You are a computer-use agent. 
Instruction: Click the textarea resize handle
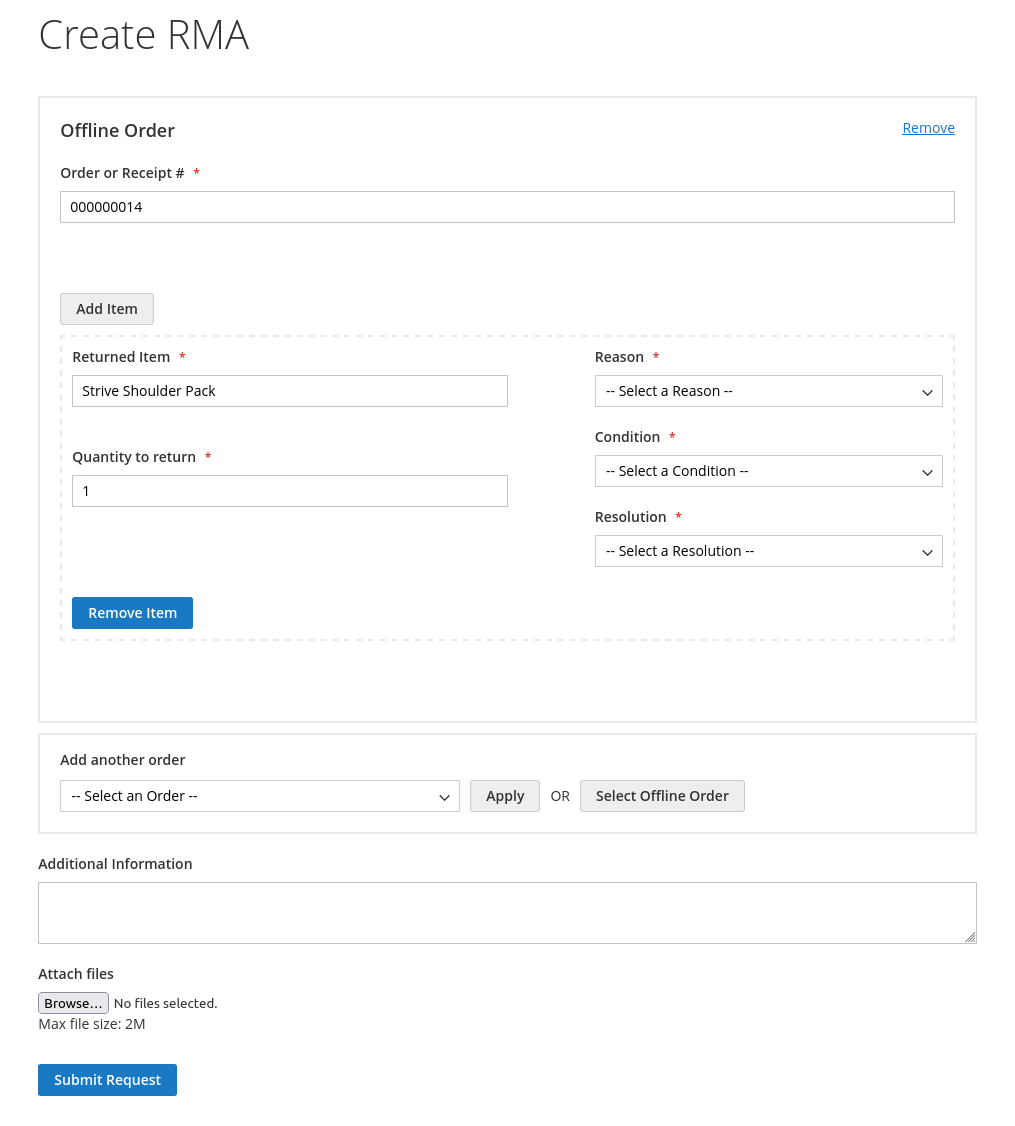[x=971, y=937]
